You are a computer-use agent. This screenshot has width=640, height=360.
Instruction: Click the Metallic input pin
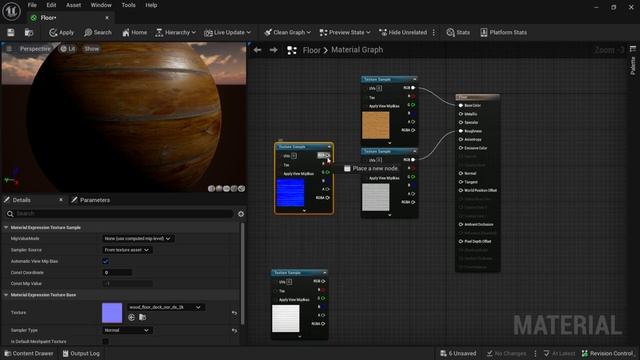[x=461, y=114]
